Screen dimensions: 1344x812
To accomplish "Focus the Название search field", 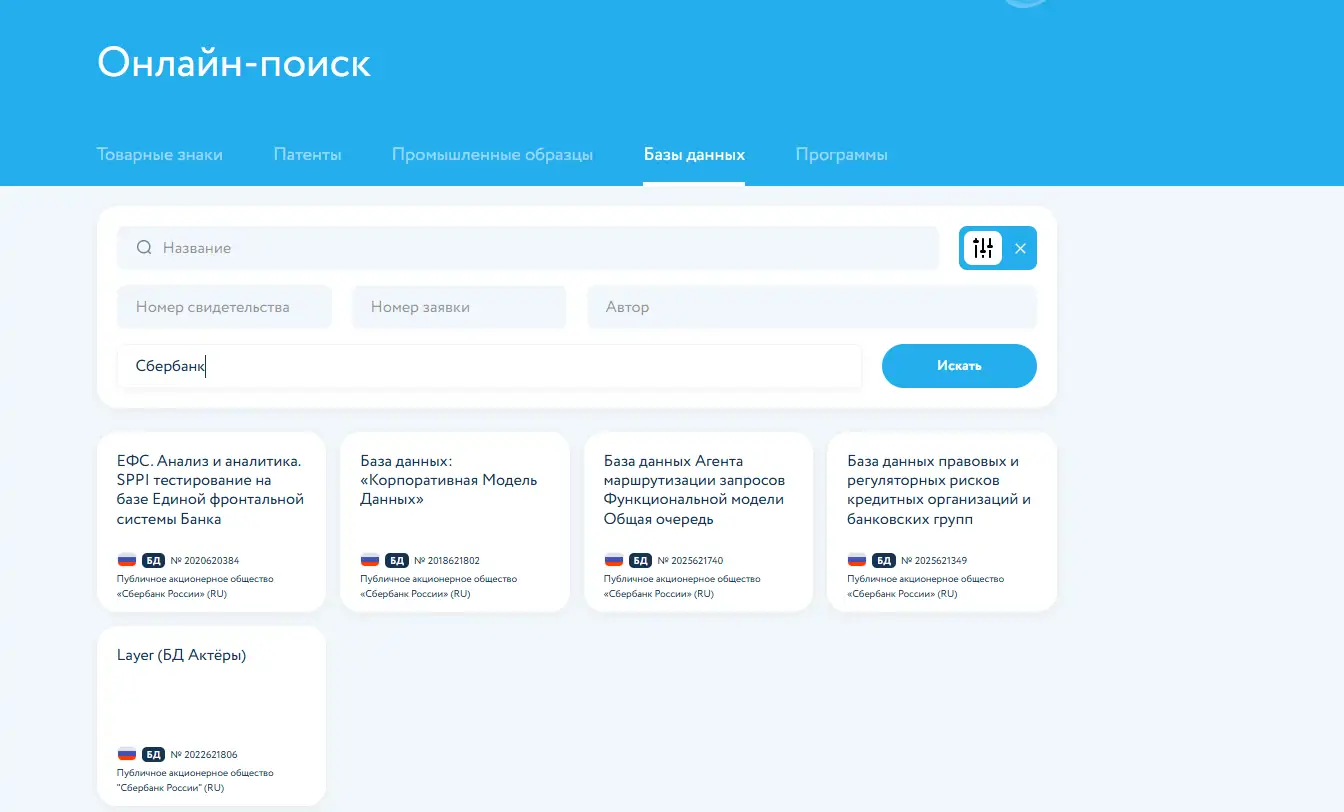I will pyautogui.click(x=540, y=248).
